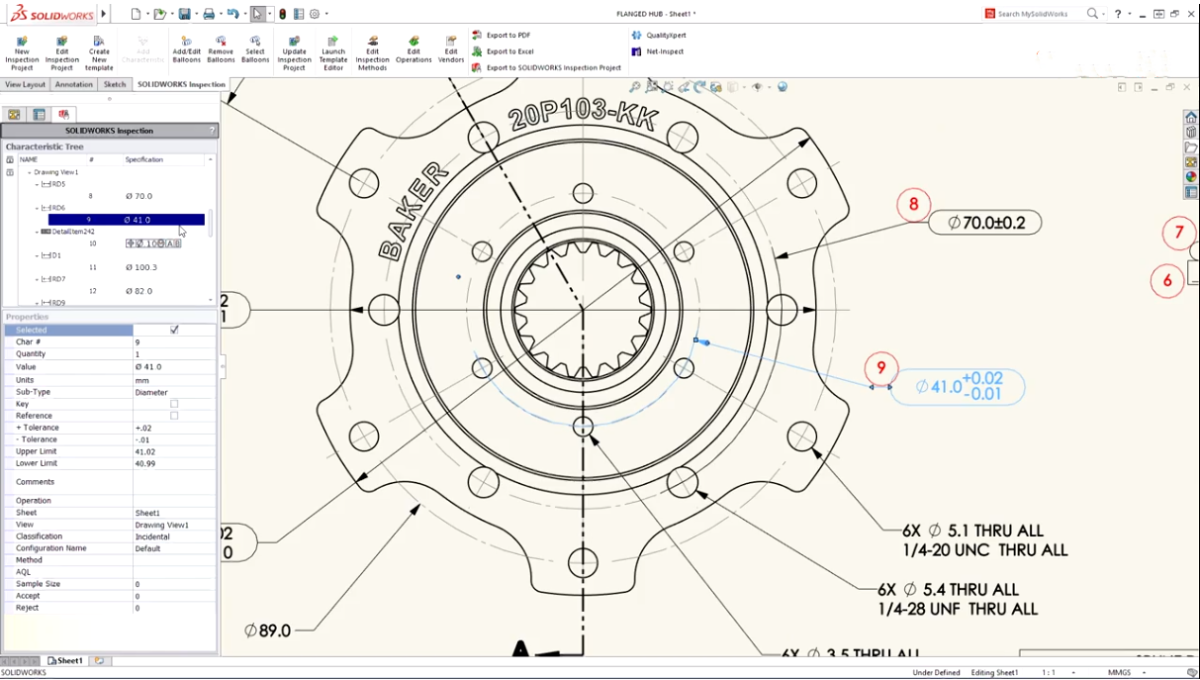Screen dimensions: 1200x680
Task: Click the Open document icon
Action: pos(159,14)
